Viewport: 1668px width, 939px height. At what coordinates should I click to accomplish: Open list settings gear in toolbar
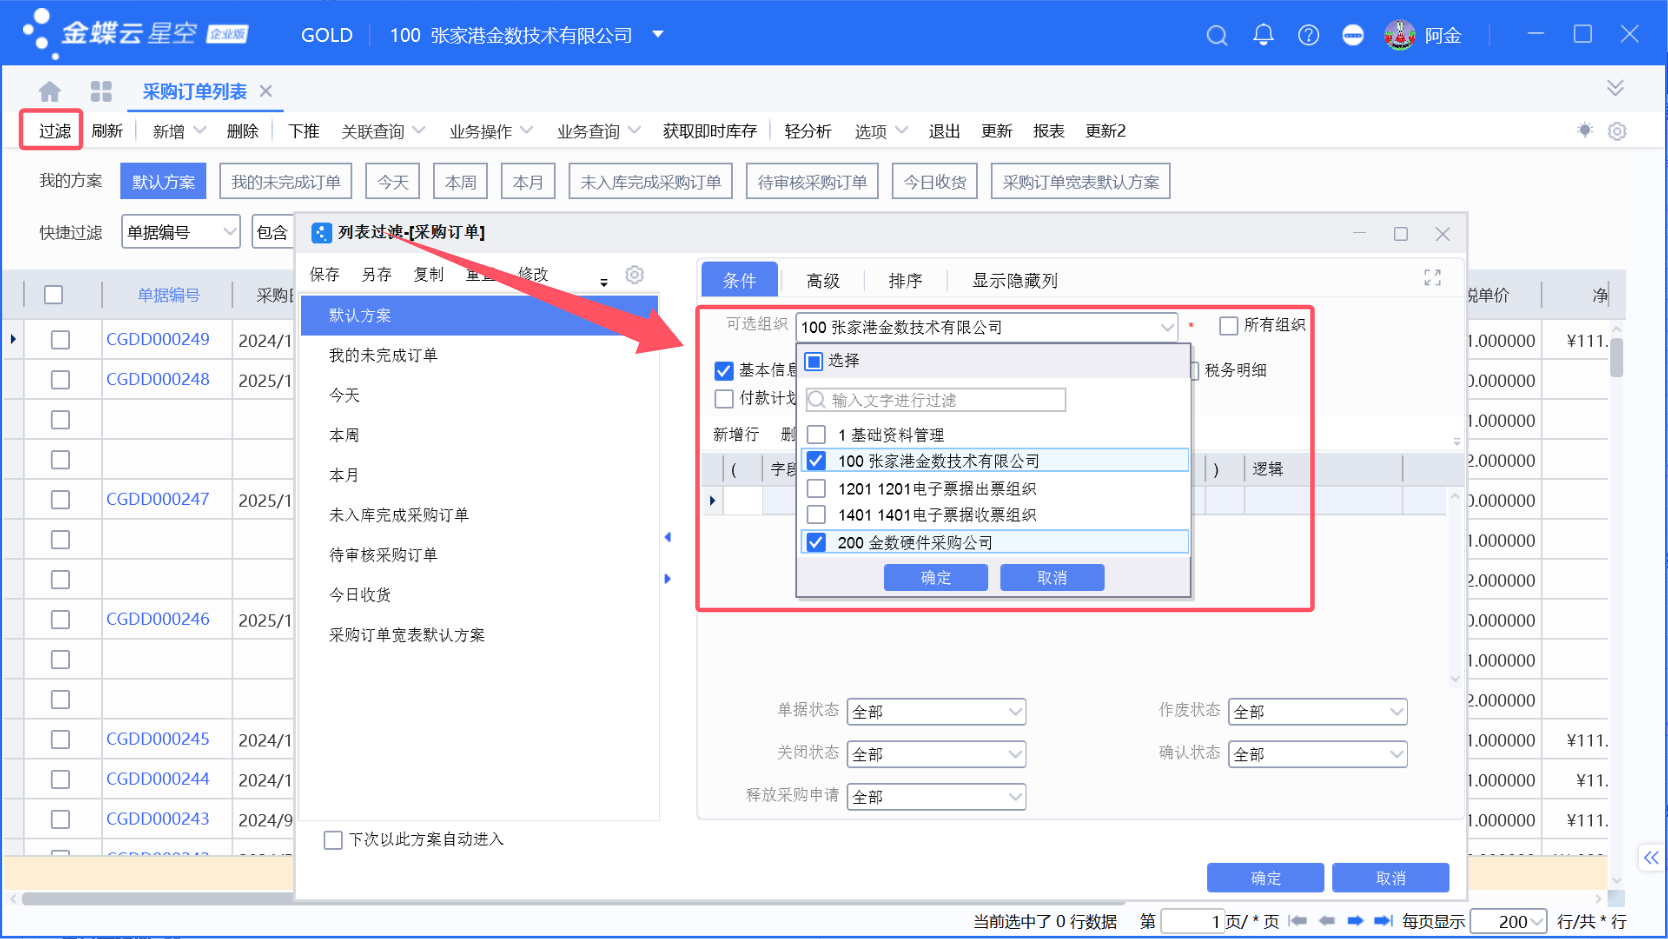(x=1617, y=131)
